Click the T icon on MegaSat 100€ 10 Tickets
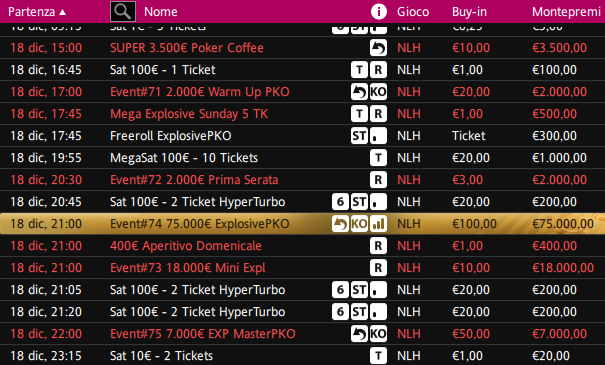 tap(378, 158)
